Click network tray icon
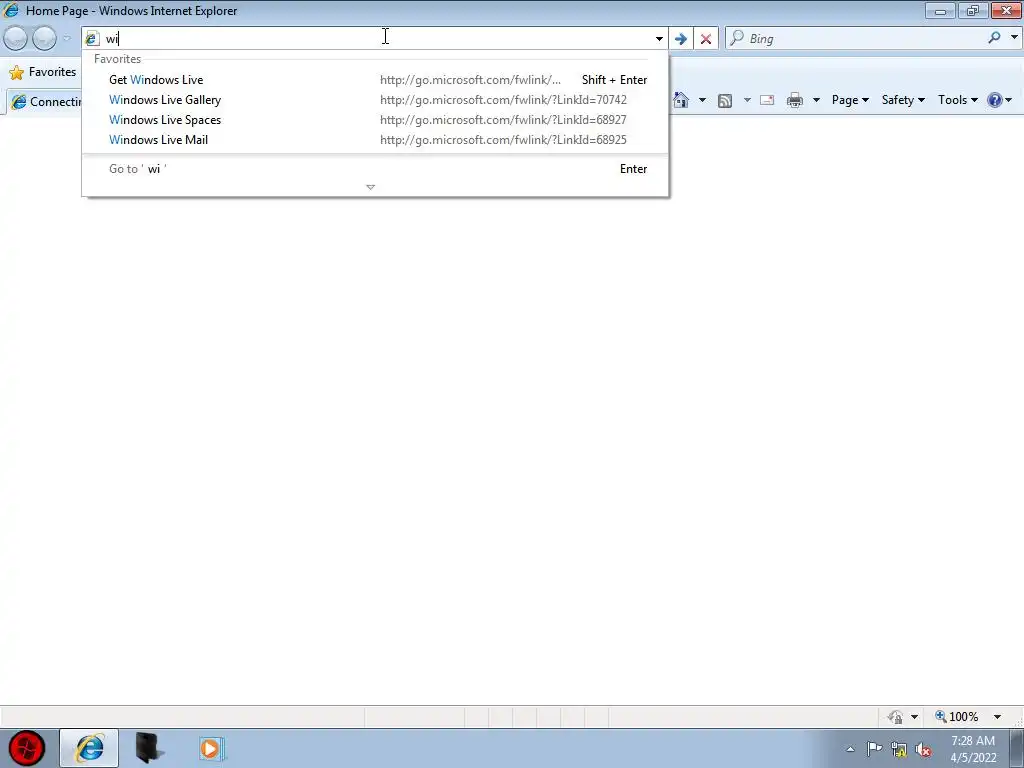 [x=899, y=749]
